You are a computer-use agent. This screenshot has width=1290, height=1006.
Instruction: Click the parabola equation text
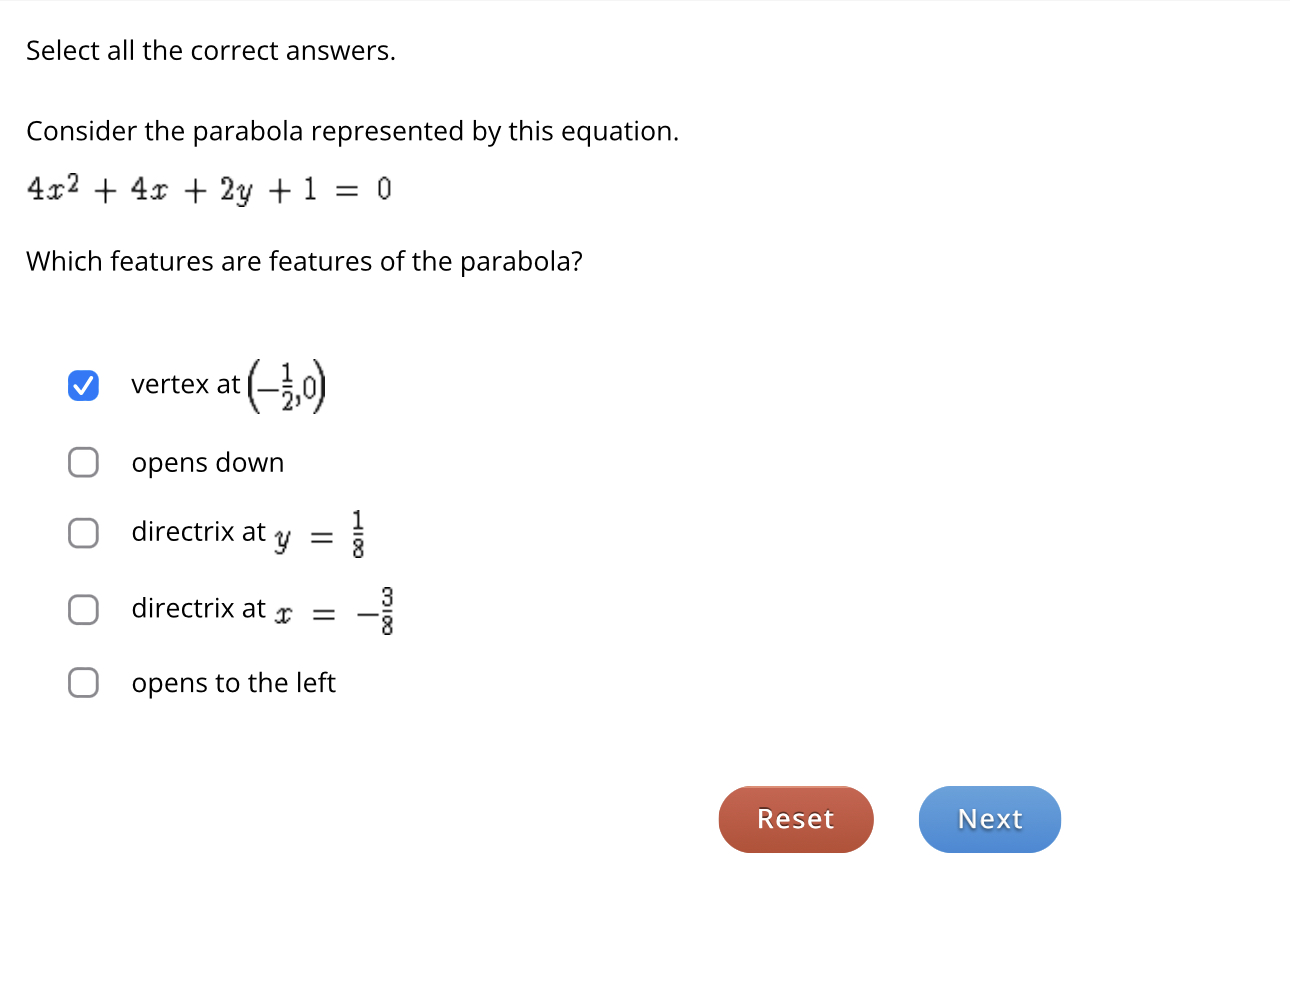click(x=207, y=188)
